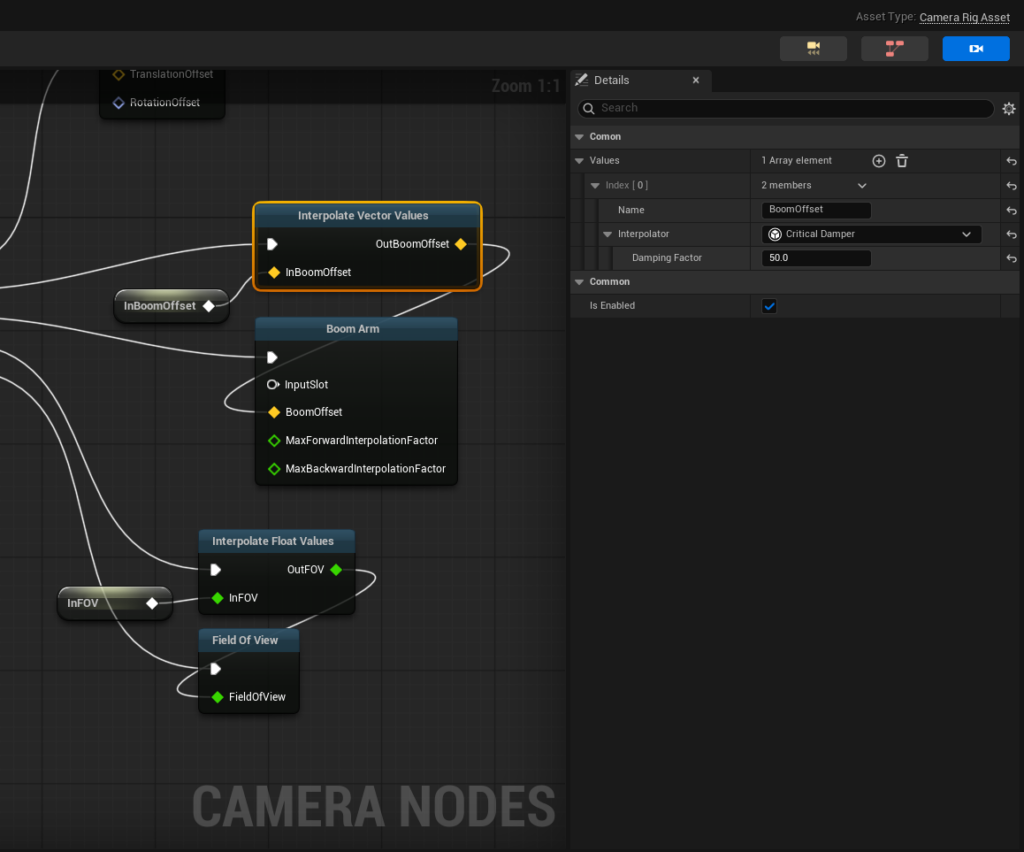Click the MaxForwardInterpolationFactor pin
The image size is (1024, 852).
[x=274, y=441]
